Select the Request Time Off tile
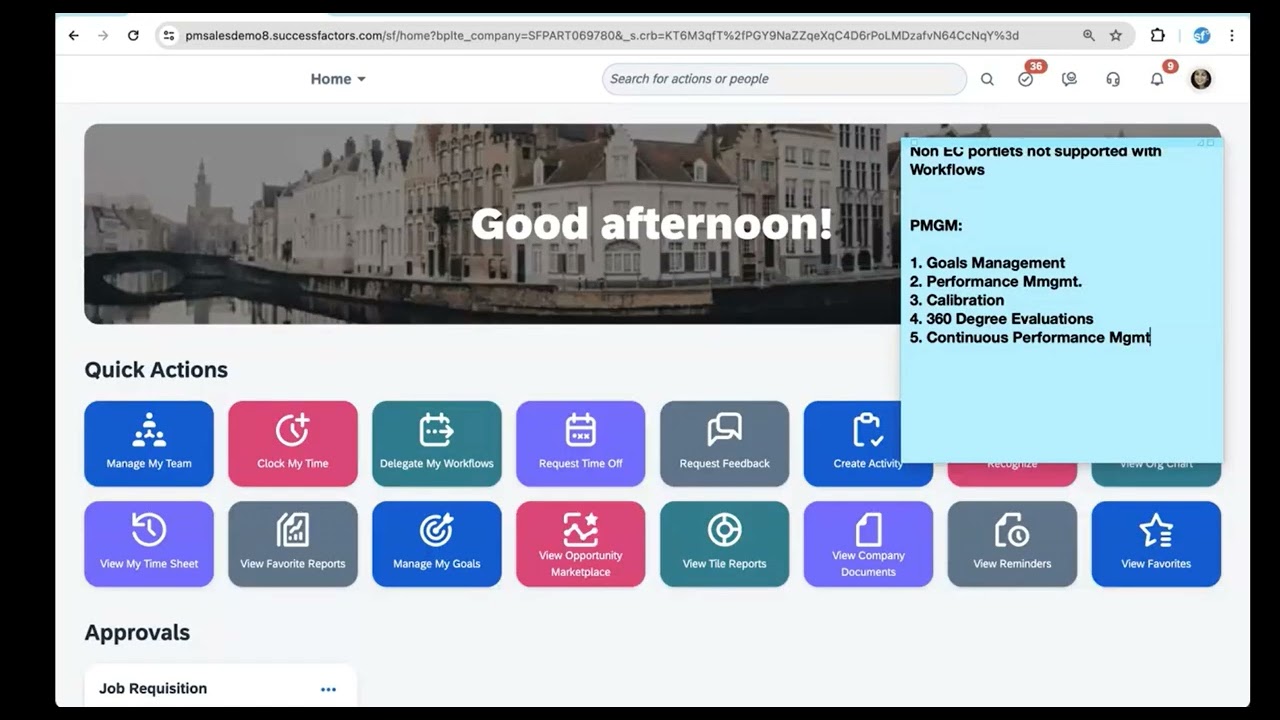The width and height of the screenshot is (1280, 720). coord(581,444)
